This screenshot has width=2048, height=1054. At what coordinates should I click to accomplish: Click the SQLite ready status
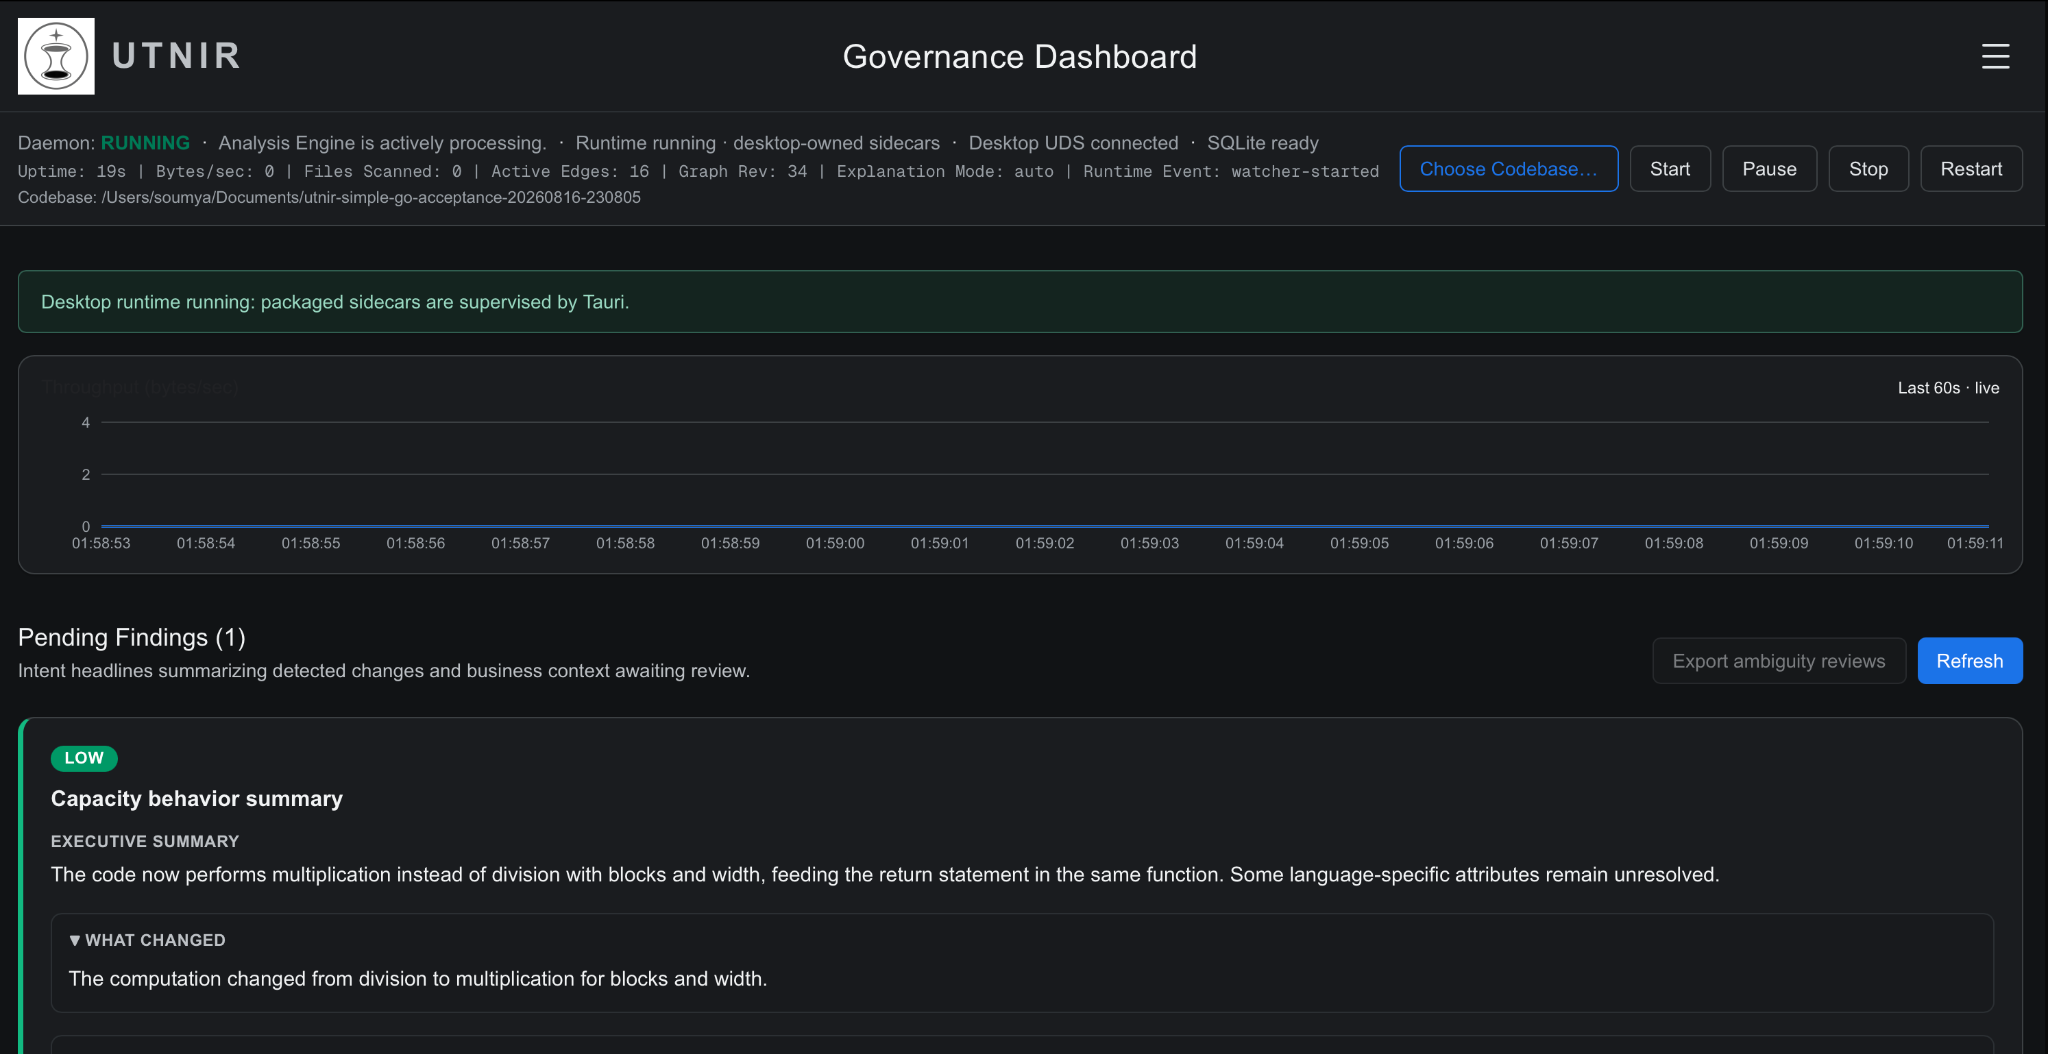click(1263, 143)
